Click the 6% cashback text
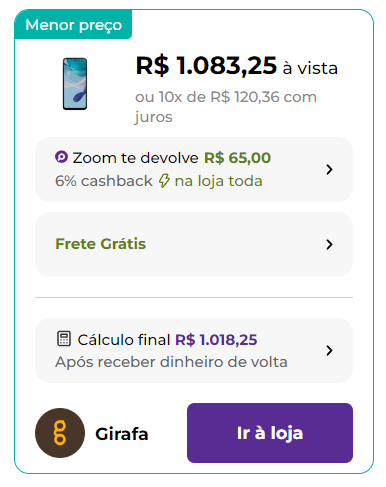 [x=104, y=181]
